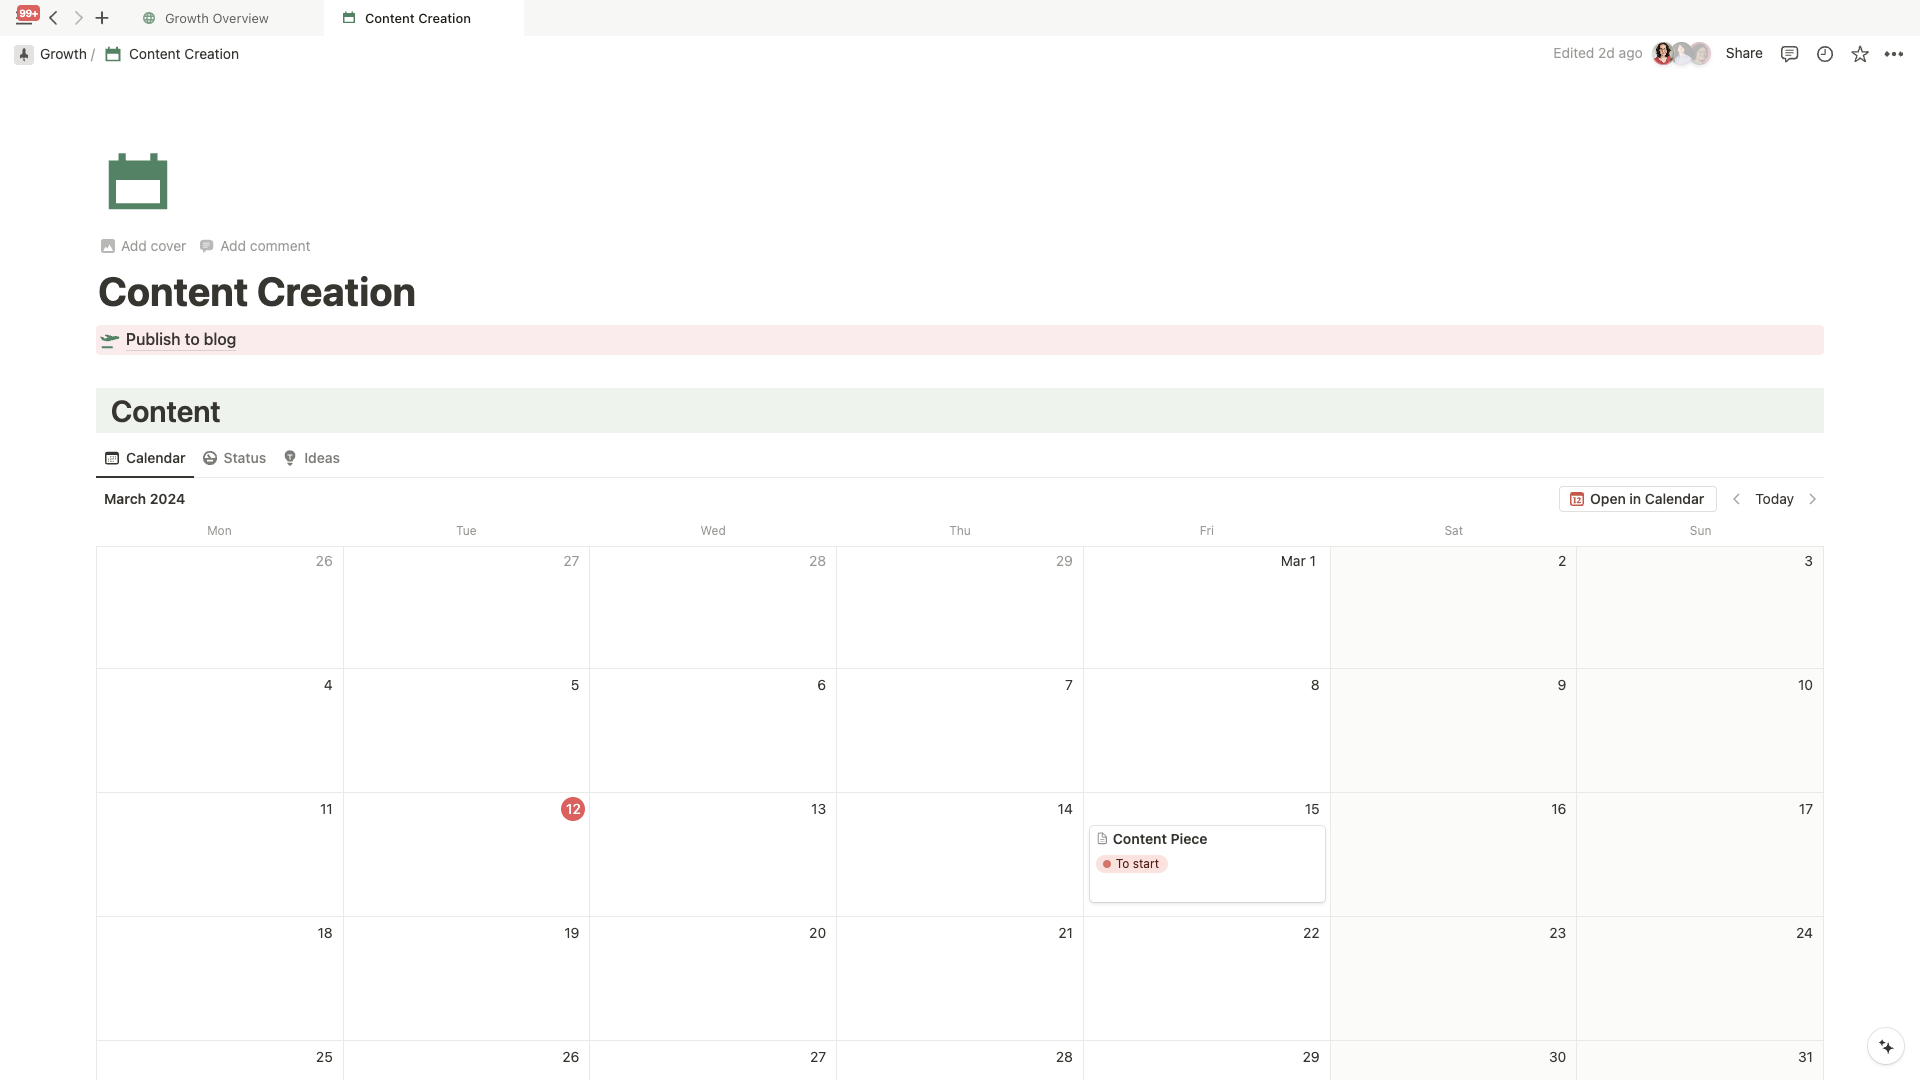Click the To start status badge
Screen dimensions: 1920x1080
1131,864
